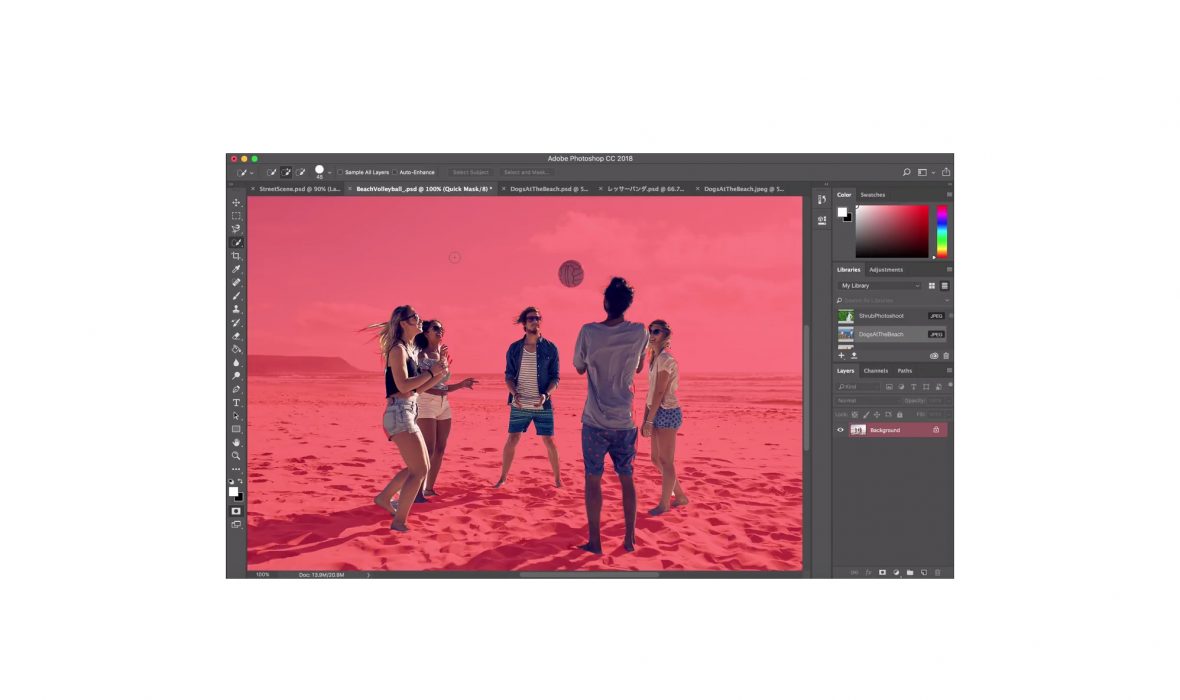Enable Sample All Layers checkbox

pyautogui.click(x=340, y=172)
